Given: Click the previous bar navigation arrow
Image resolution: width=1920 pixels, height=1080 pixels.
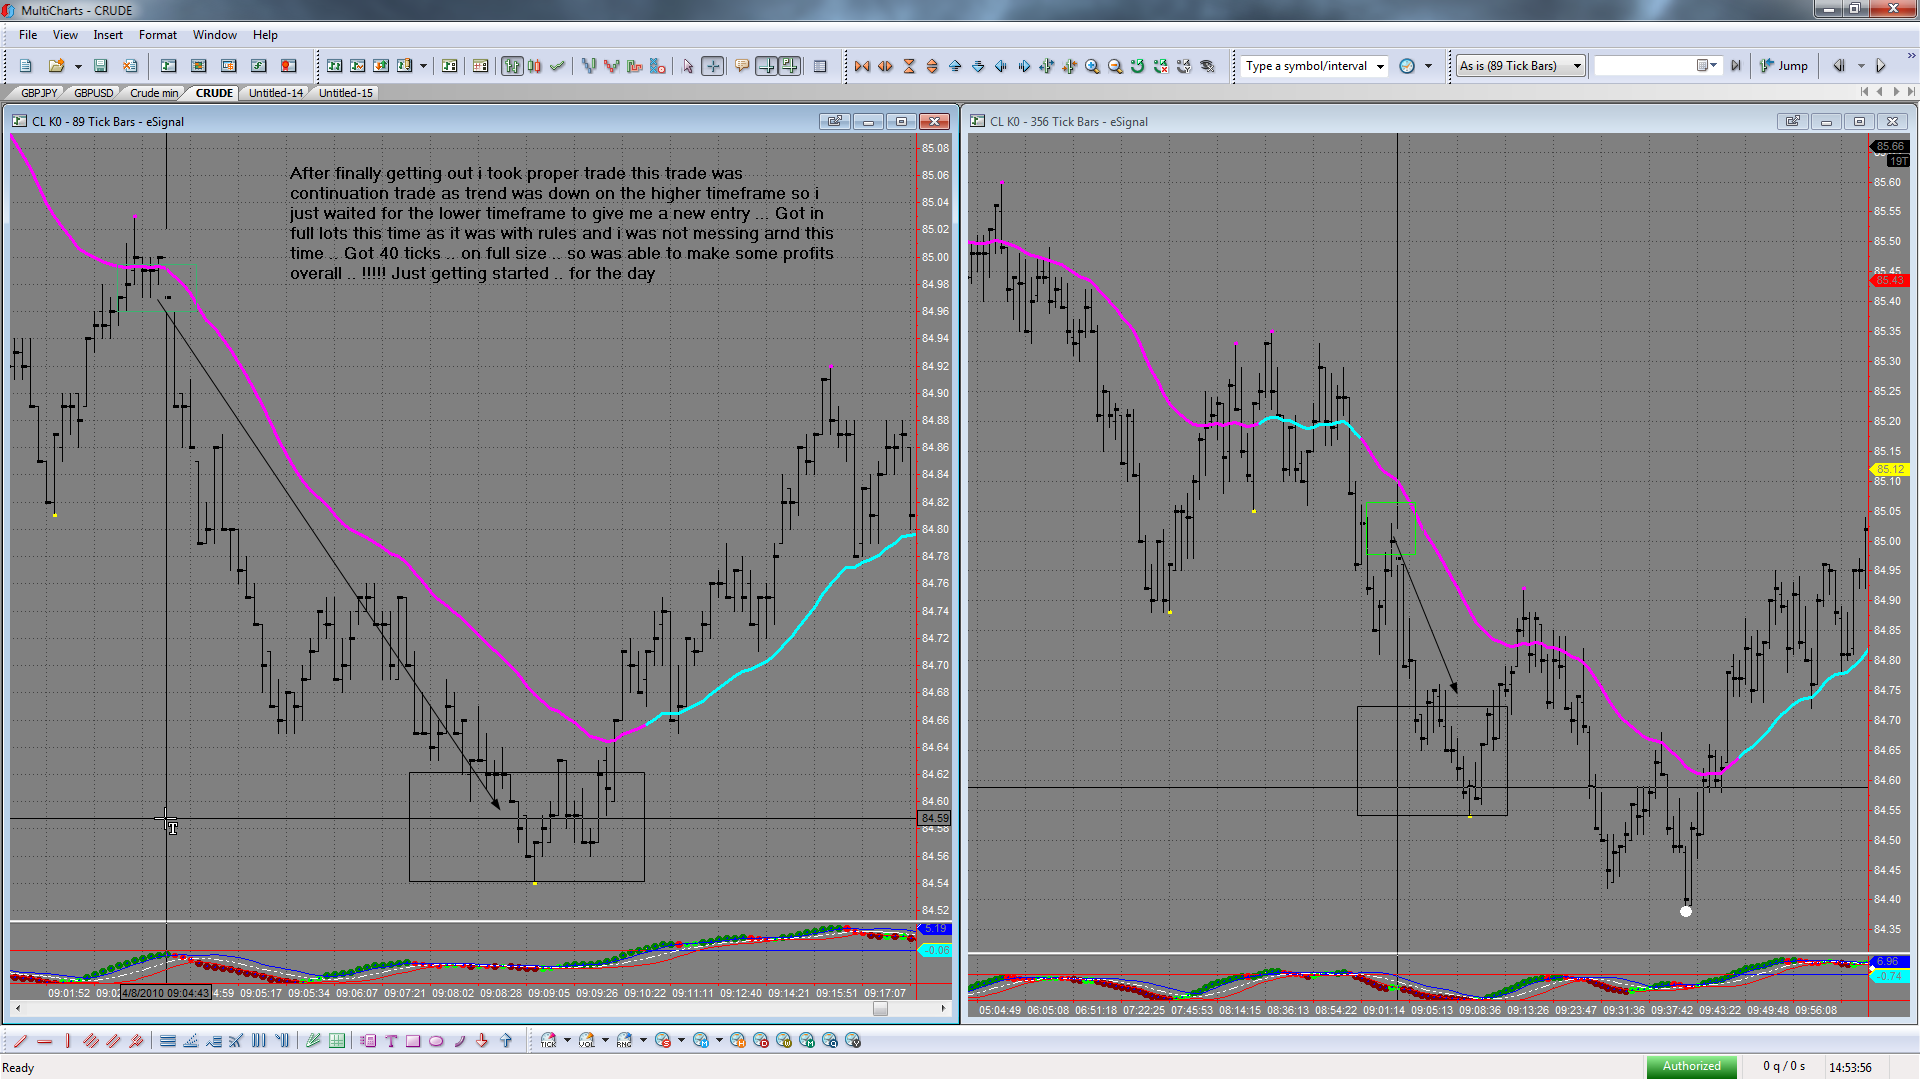Looking at the screenshot, I should (1839, 66).
